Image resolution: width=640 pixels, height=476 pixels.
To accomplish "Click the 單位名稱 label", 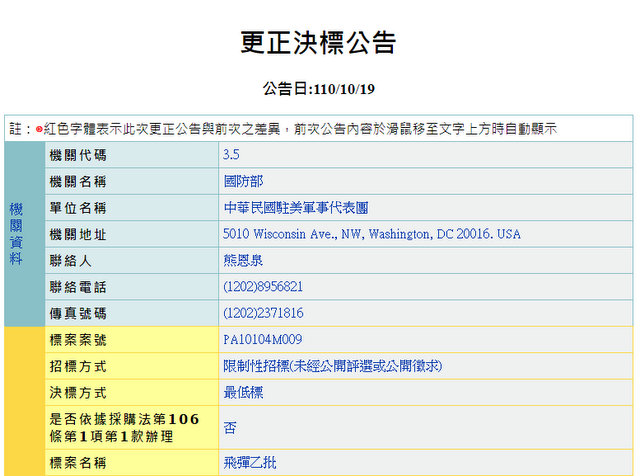I will [78, 208].
